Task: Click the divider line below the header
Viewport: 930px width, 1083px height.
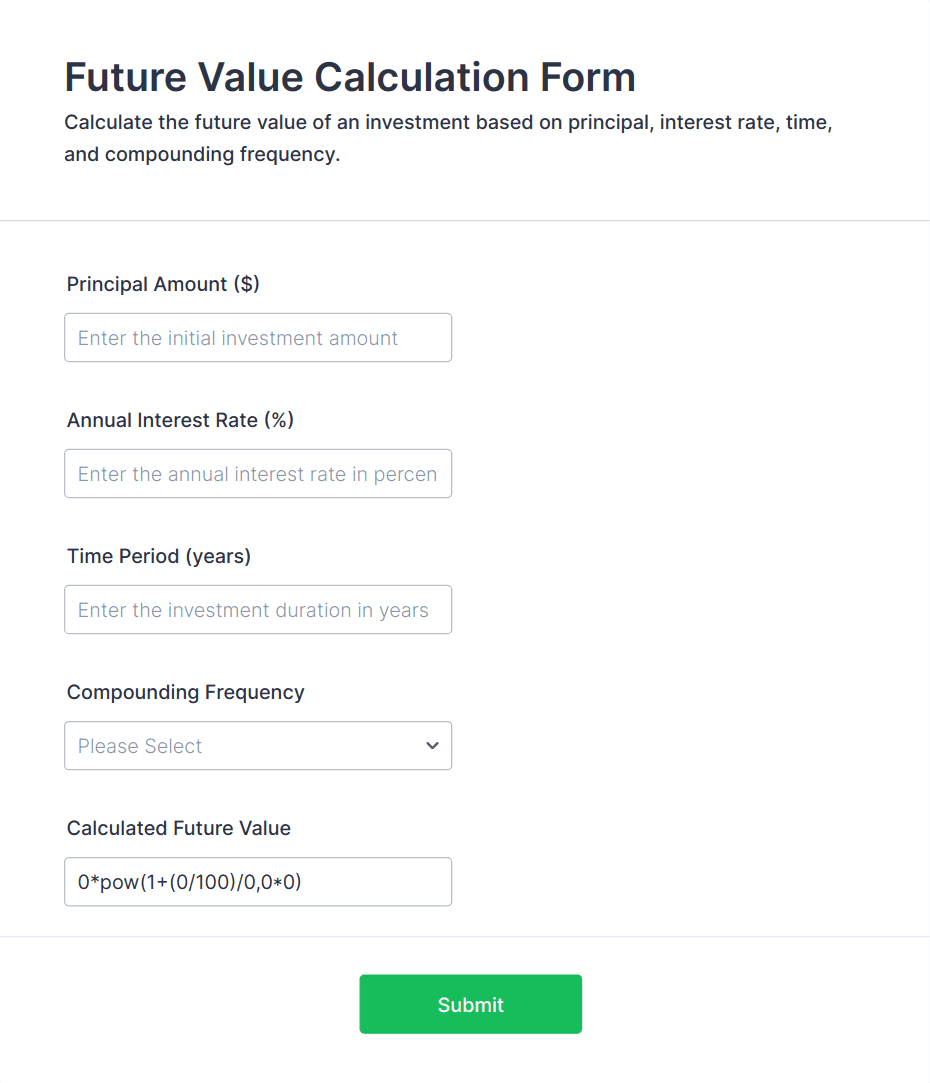Action: pyautogui.click(x=465, y=220)
